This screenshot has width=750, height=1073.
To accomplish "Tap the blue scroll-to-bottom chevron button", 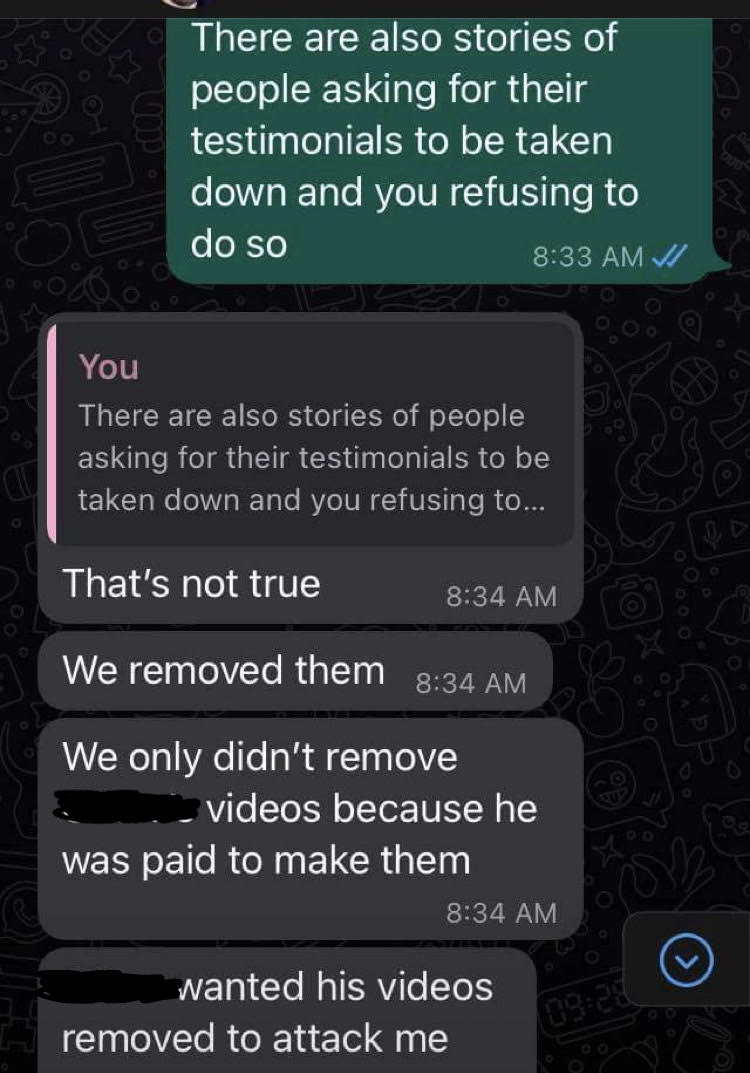I will point(686,959).
